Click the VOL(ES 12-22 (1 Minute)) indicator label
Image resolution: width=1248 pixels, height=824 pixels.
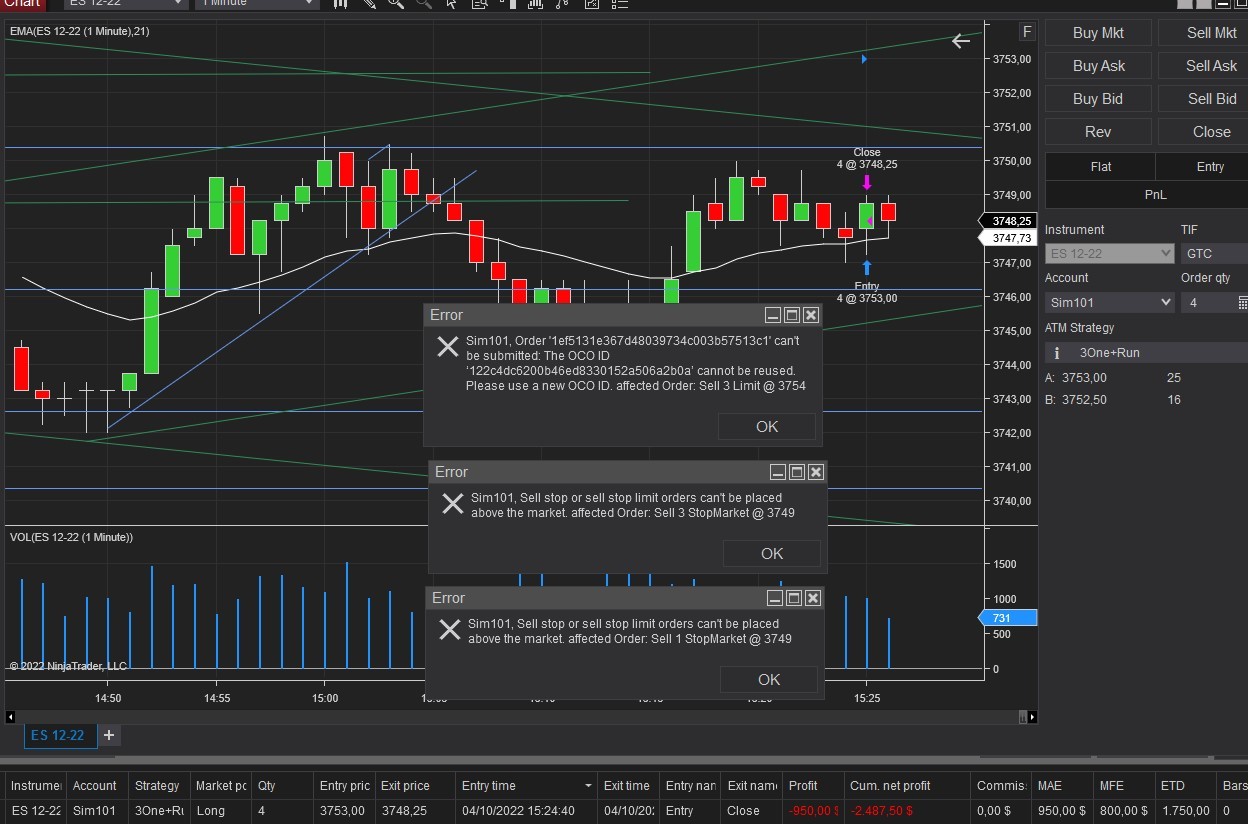point(71,537)
